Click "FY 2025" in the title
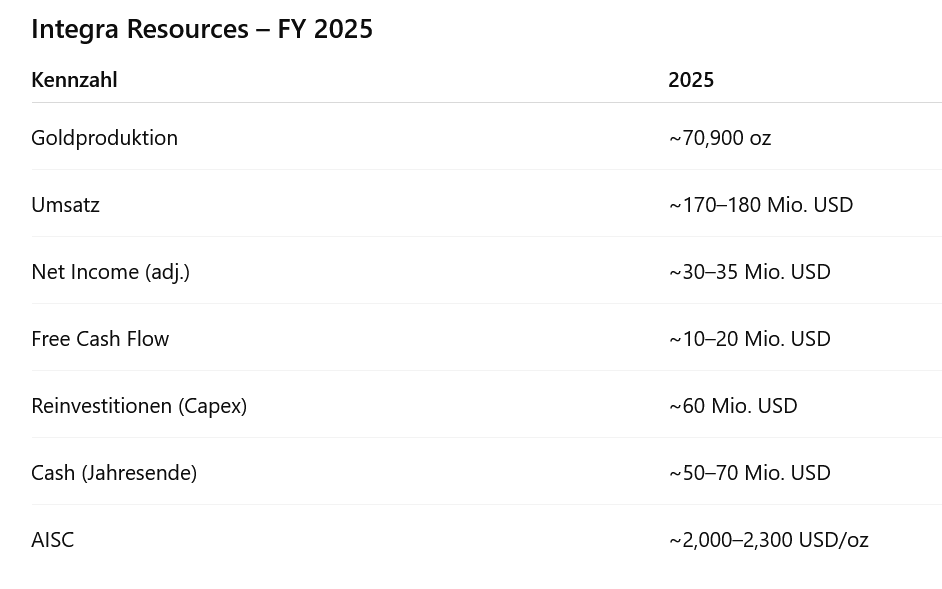Viewport: 942px width, 589px height. (x=325, y=29)
